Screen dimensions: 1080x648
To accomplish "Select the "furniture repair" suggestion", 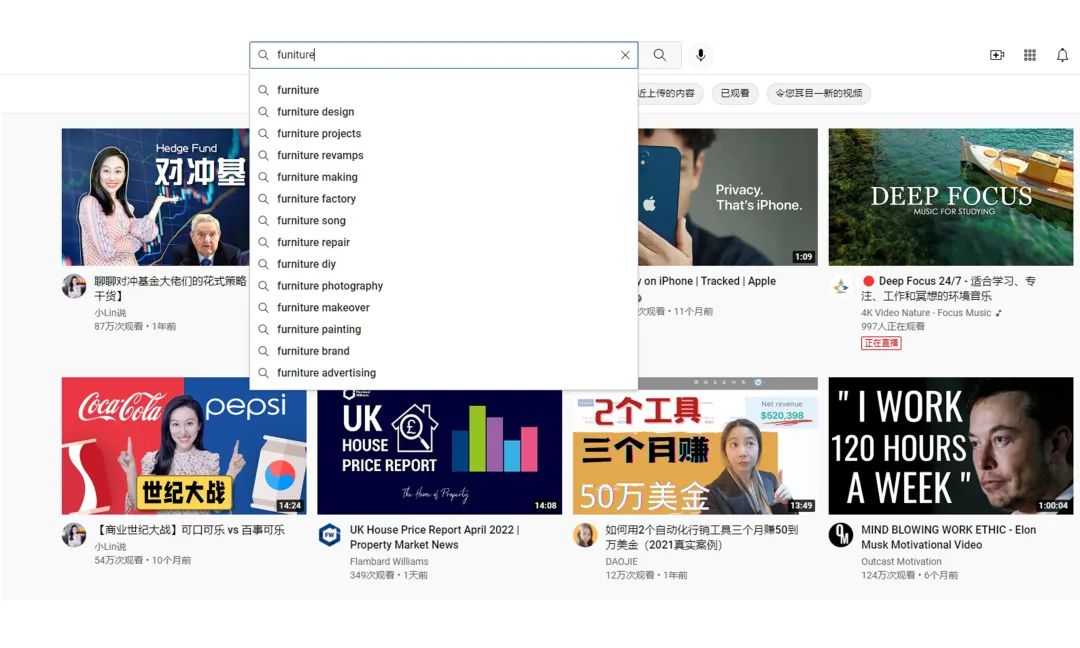I will 314,242.
